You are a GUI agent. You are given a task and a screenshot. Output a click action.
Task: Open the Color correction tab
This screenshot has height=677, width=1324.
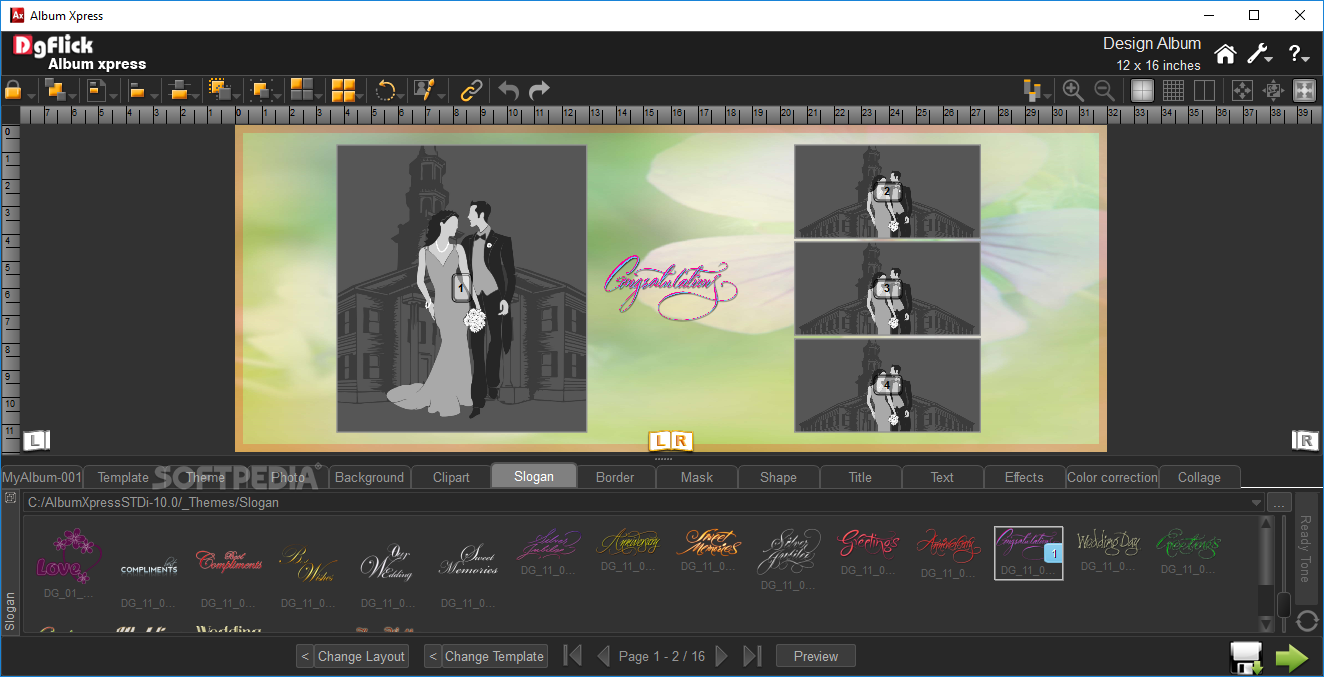(1113, 477)
